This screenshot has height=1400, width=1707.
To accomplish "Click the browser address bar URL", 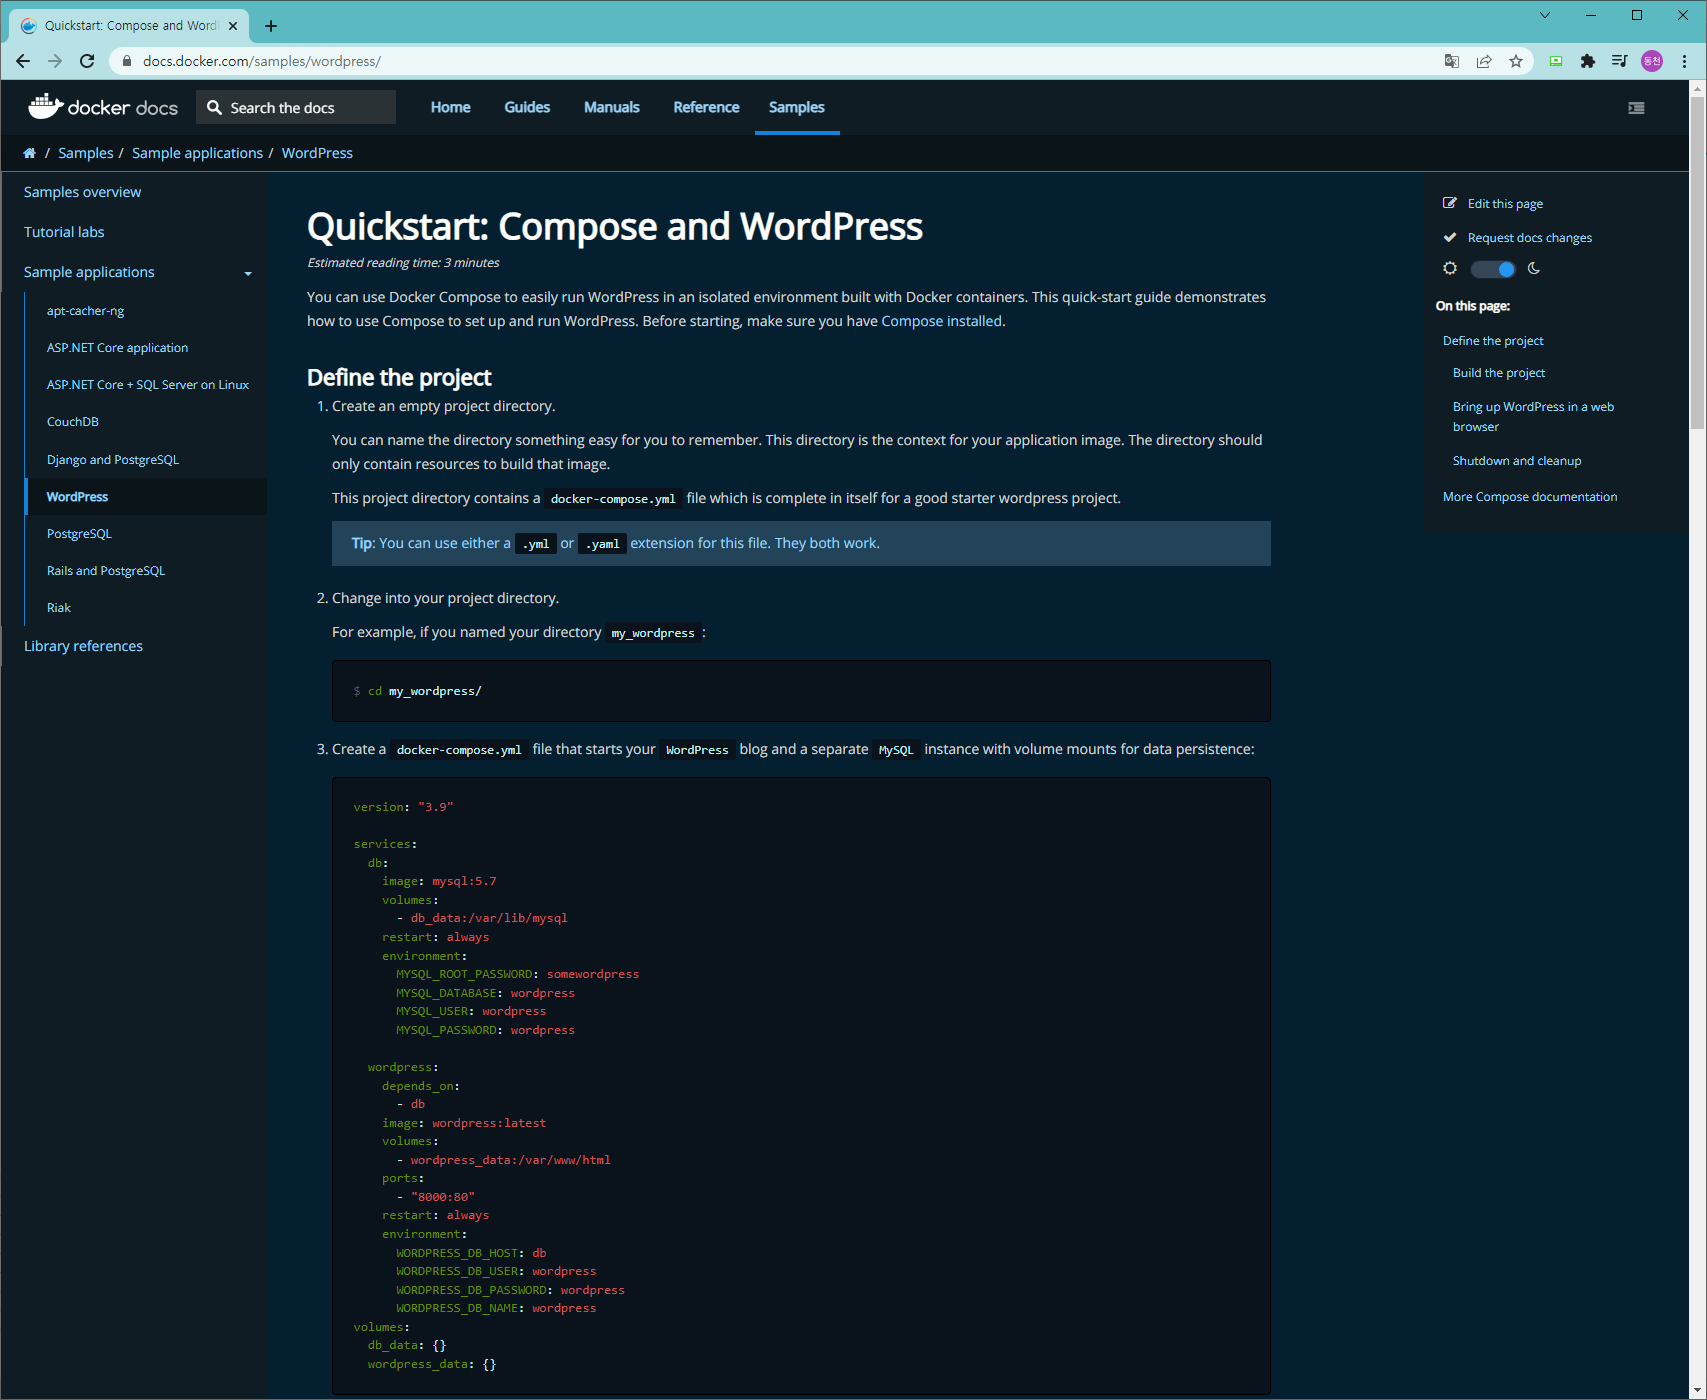I will (262, 61).
